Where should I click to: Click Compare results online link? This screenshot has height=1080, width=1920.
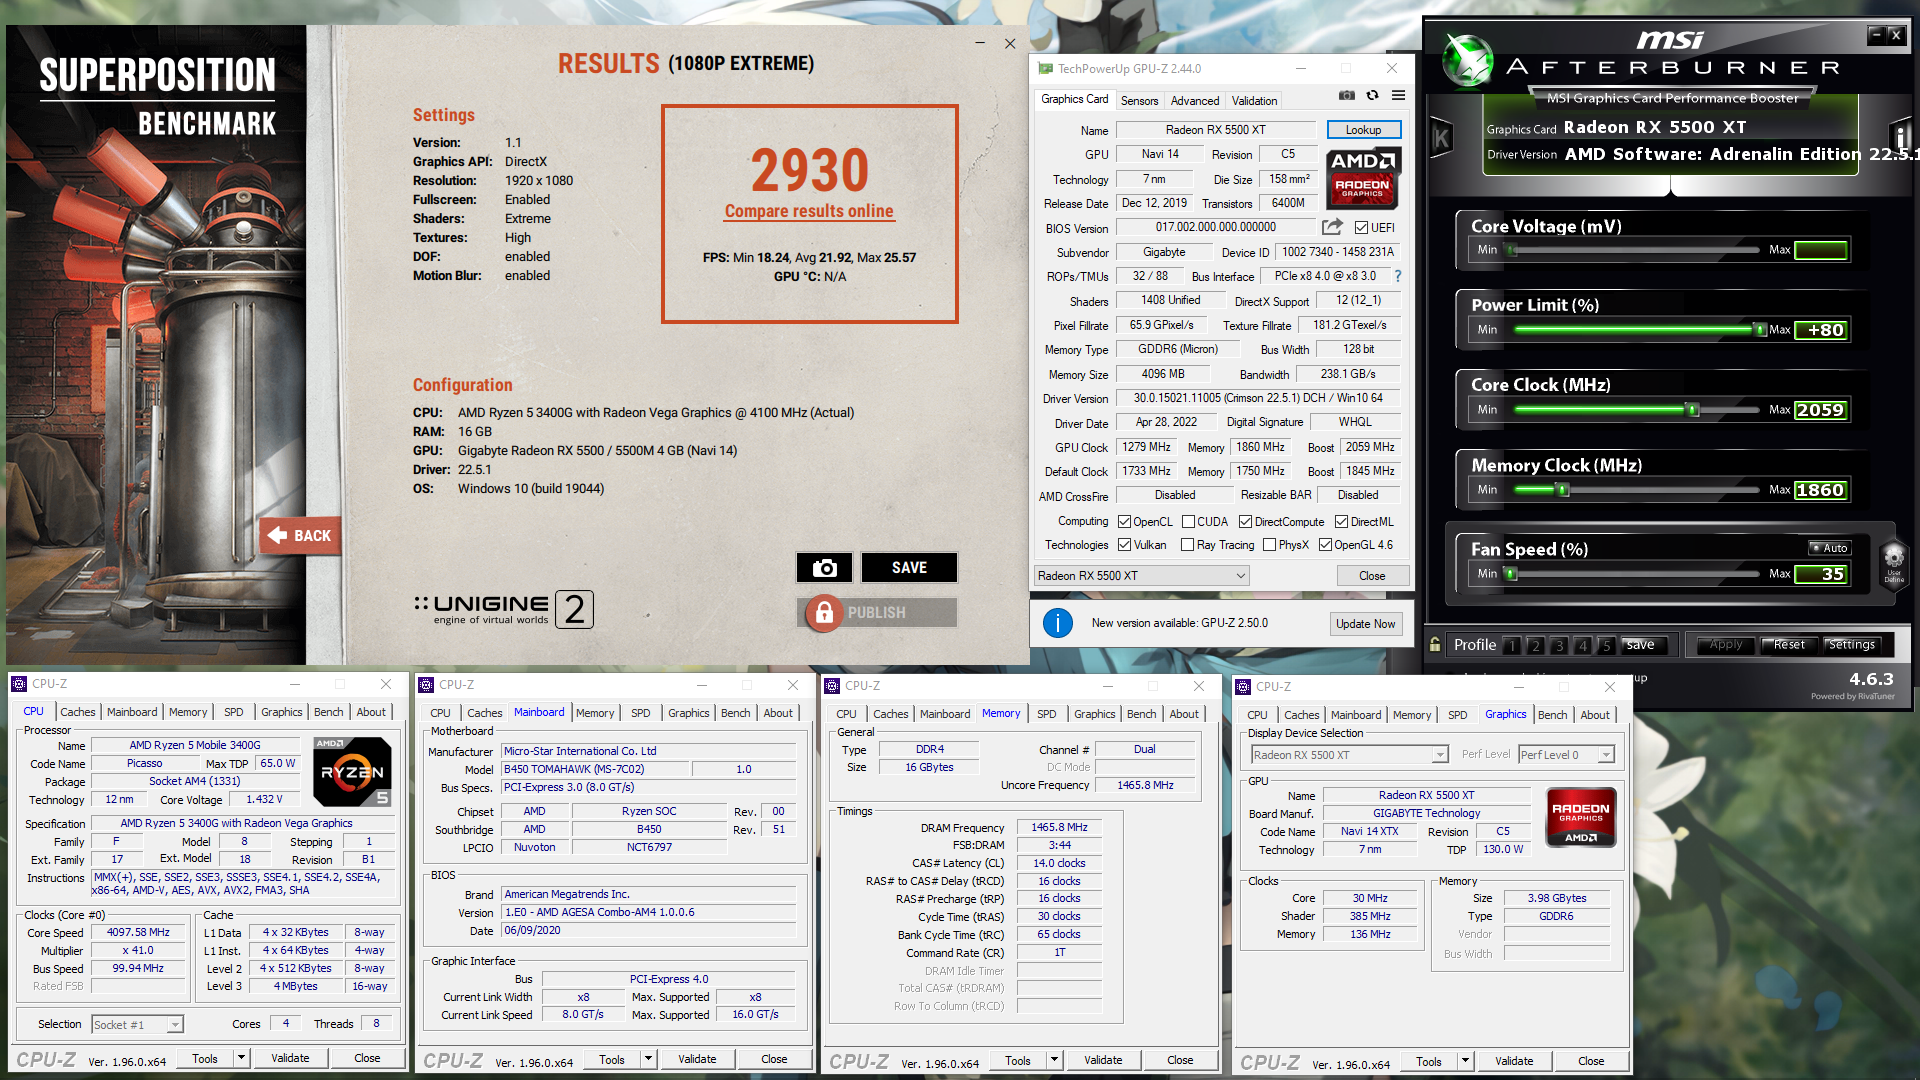click(x=809, y=211)
